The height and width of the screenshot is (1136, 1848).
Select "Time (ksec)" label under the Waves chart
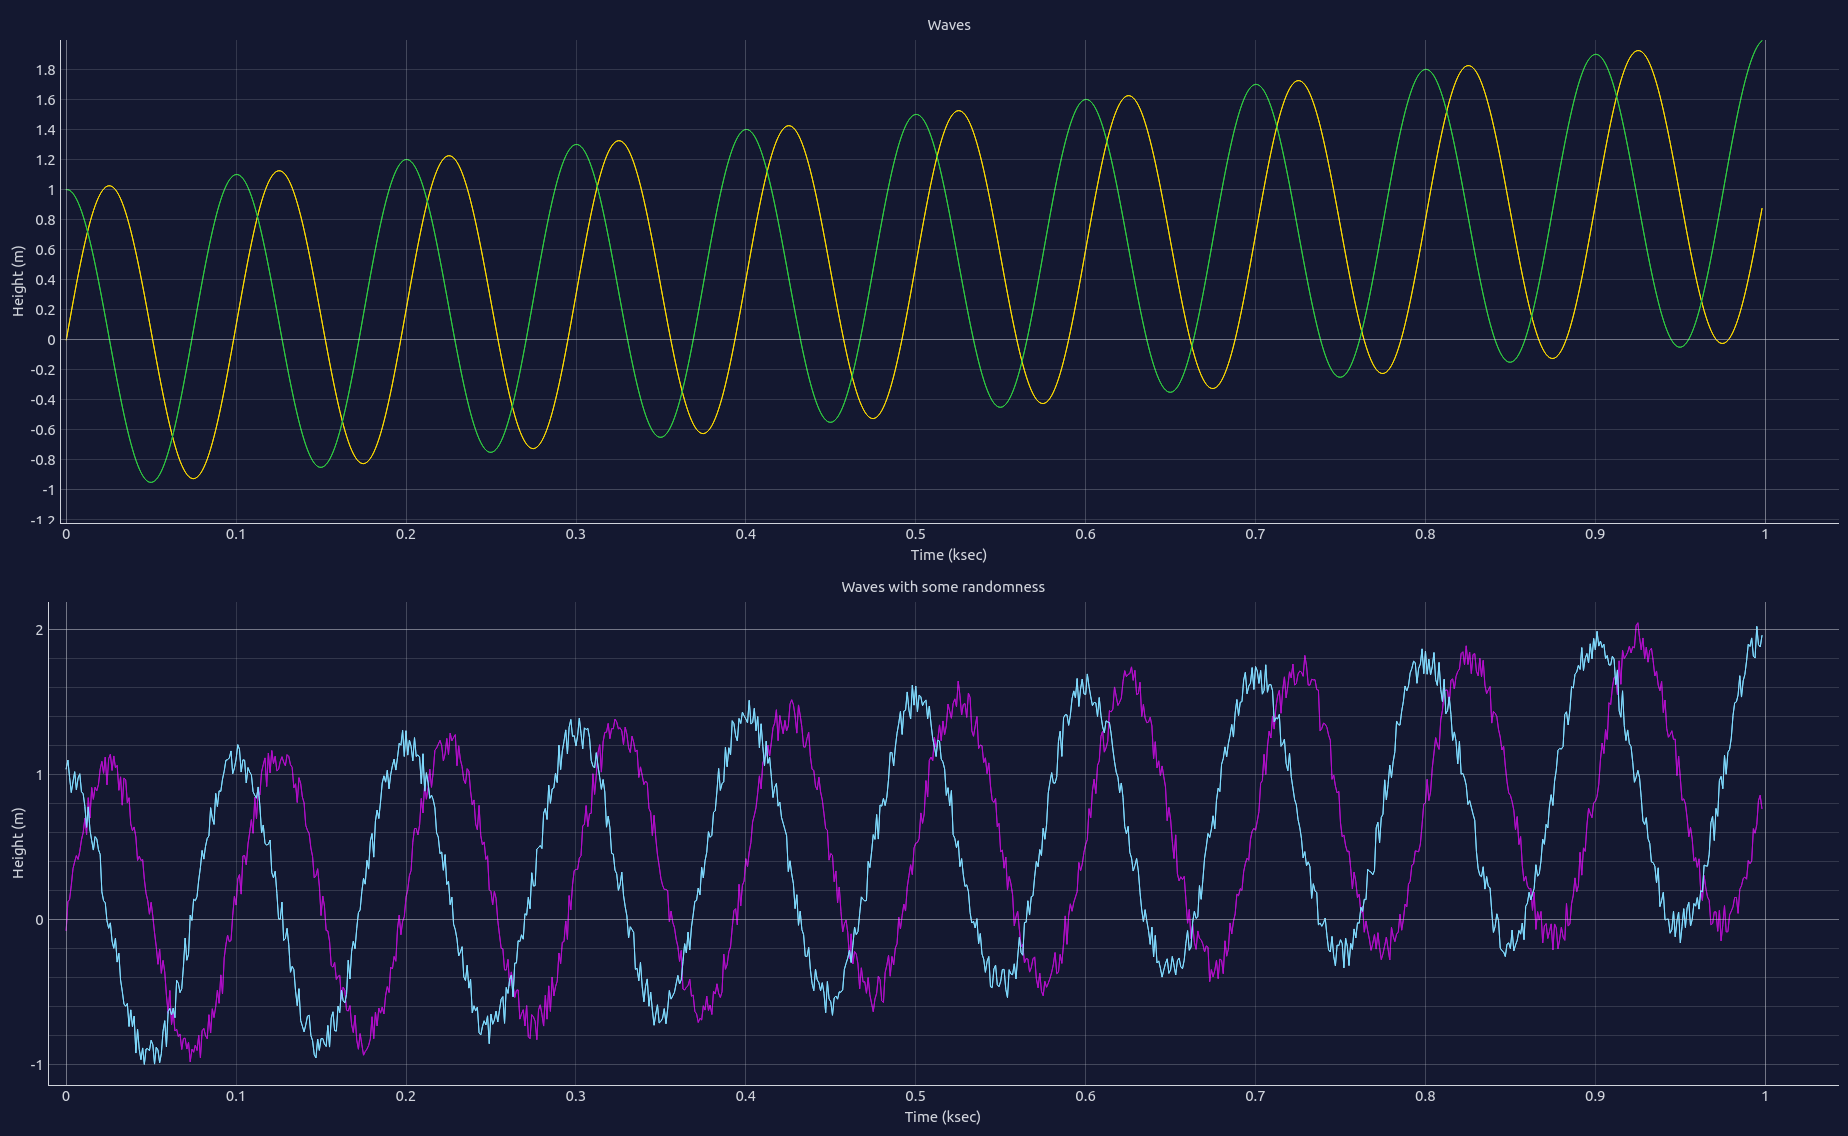[948, 555]
